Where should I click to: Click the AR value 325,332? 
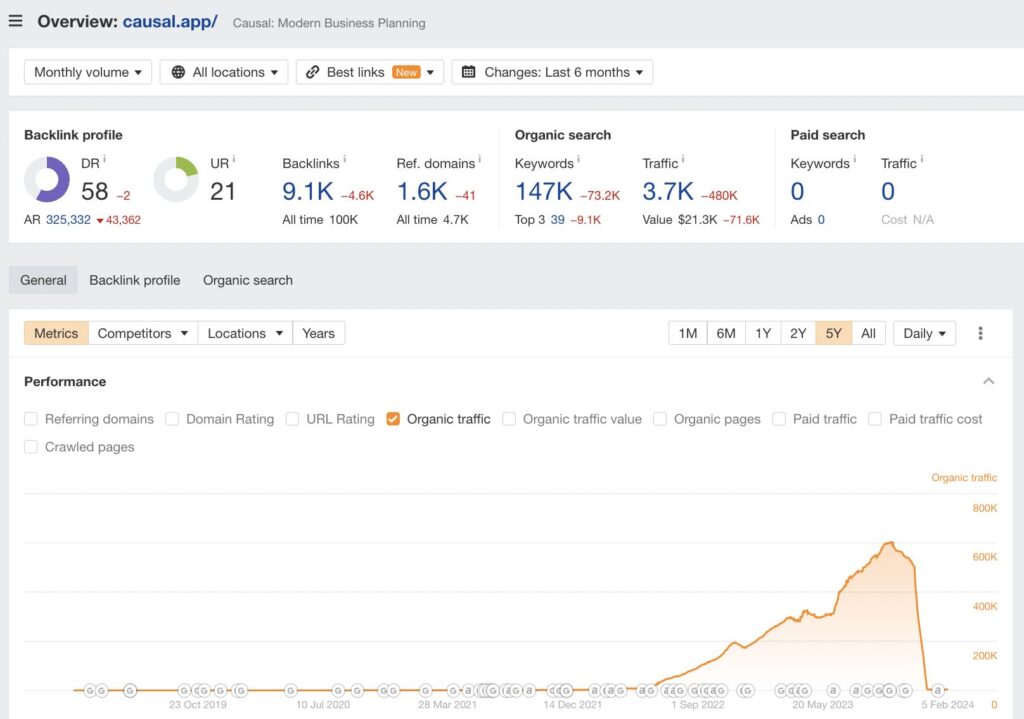tap(68, 219)
